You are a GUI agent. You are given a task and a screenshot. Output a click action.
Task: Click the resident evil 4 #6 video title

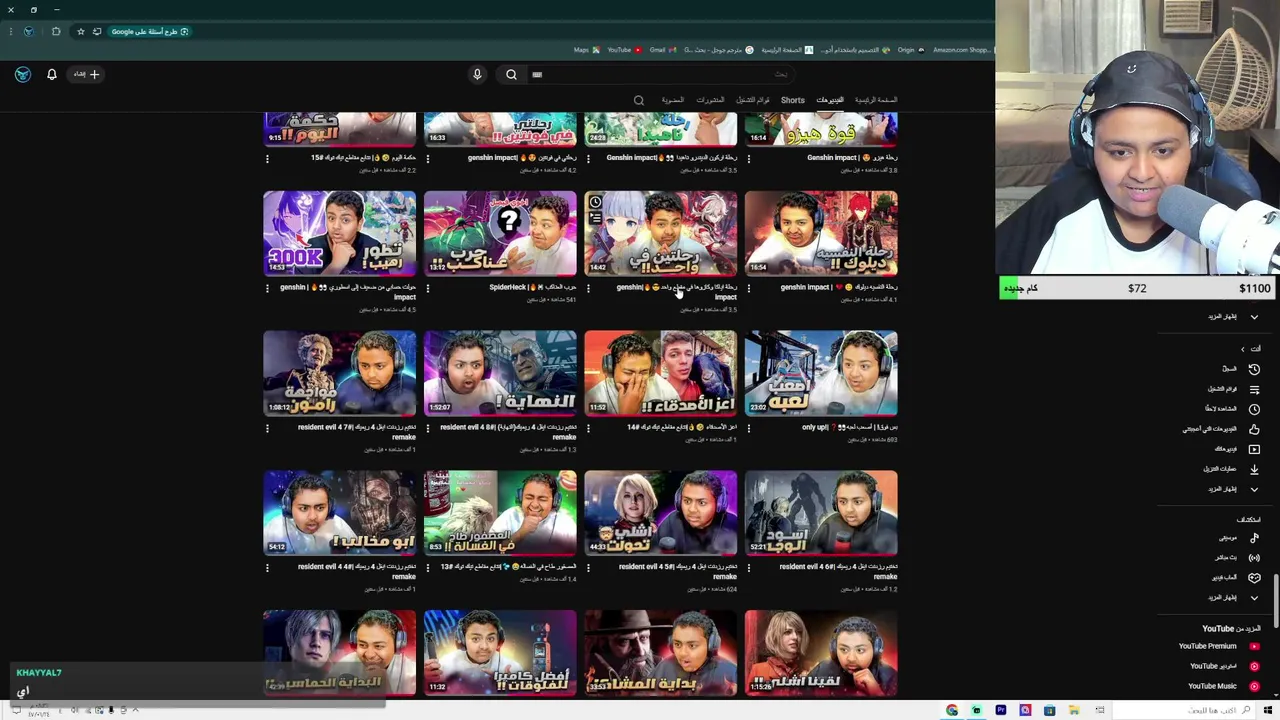pyautogui.click(x=838, y=572)
